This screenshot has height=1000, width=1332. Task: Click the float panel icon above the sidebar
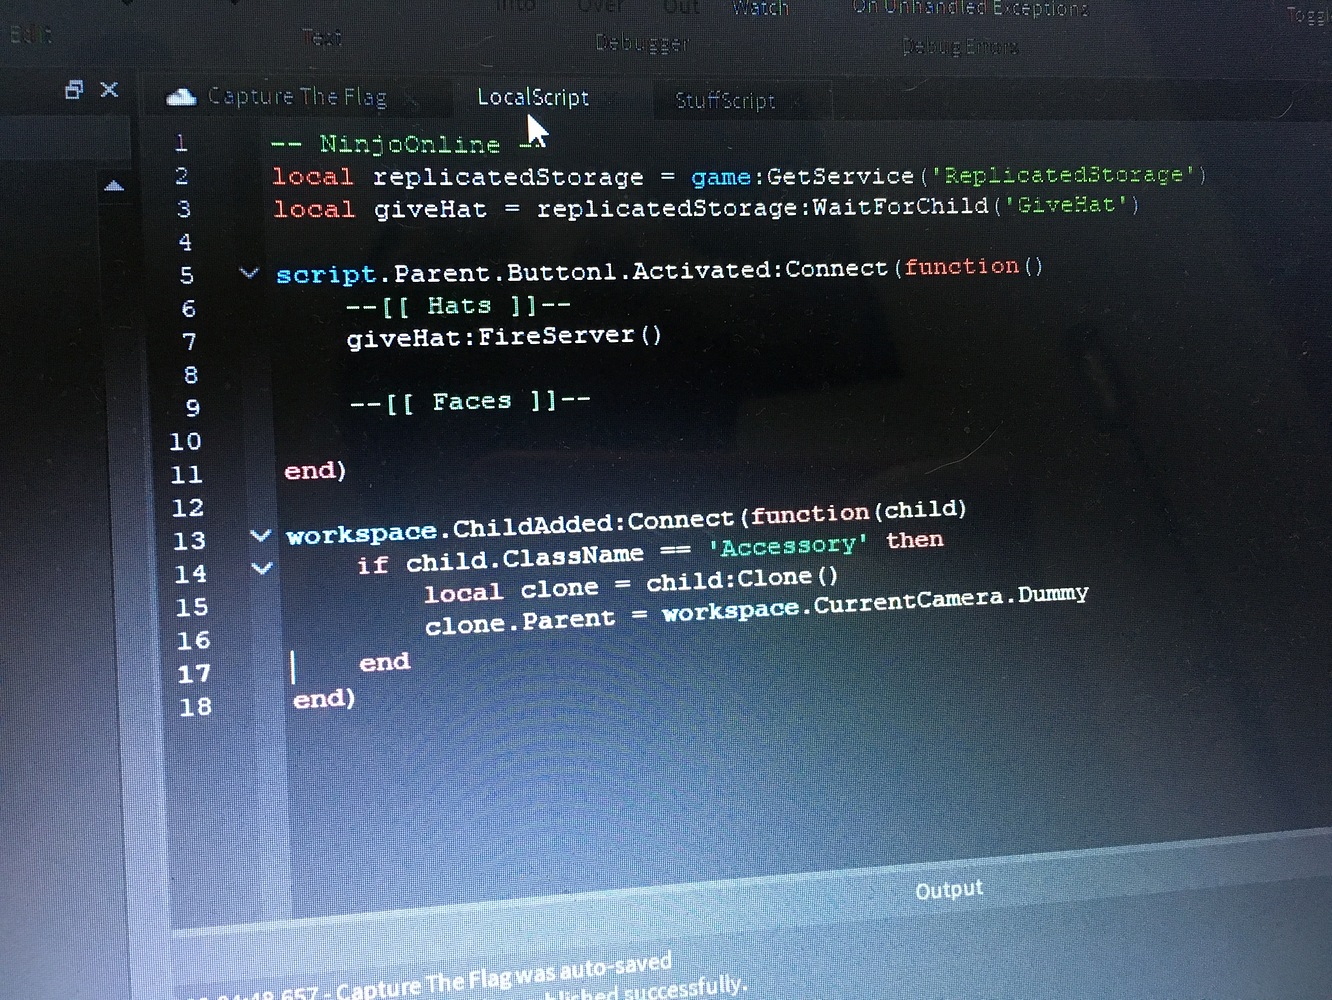tap(72, 89)
